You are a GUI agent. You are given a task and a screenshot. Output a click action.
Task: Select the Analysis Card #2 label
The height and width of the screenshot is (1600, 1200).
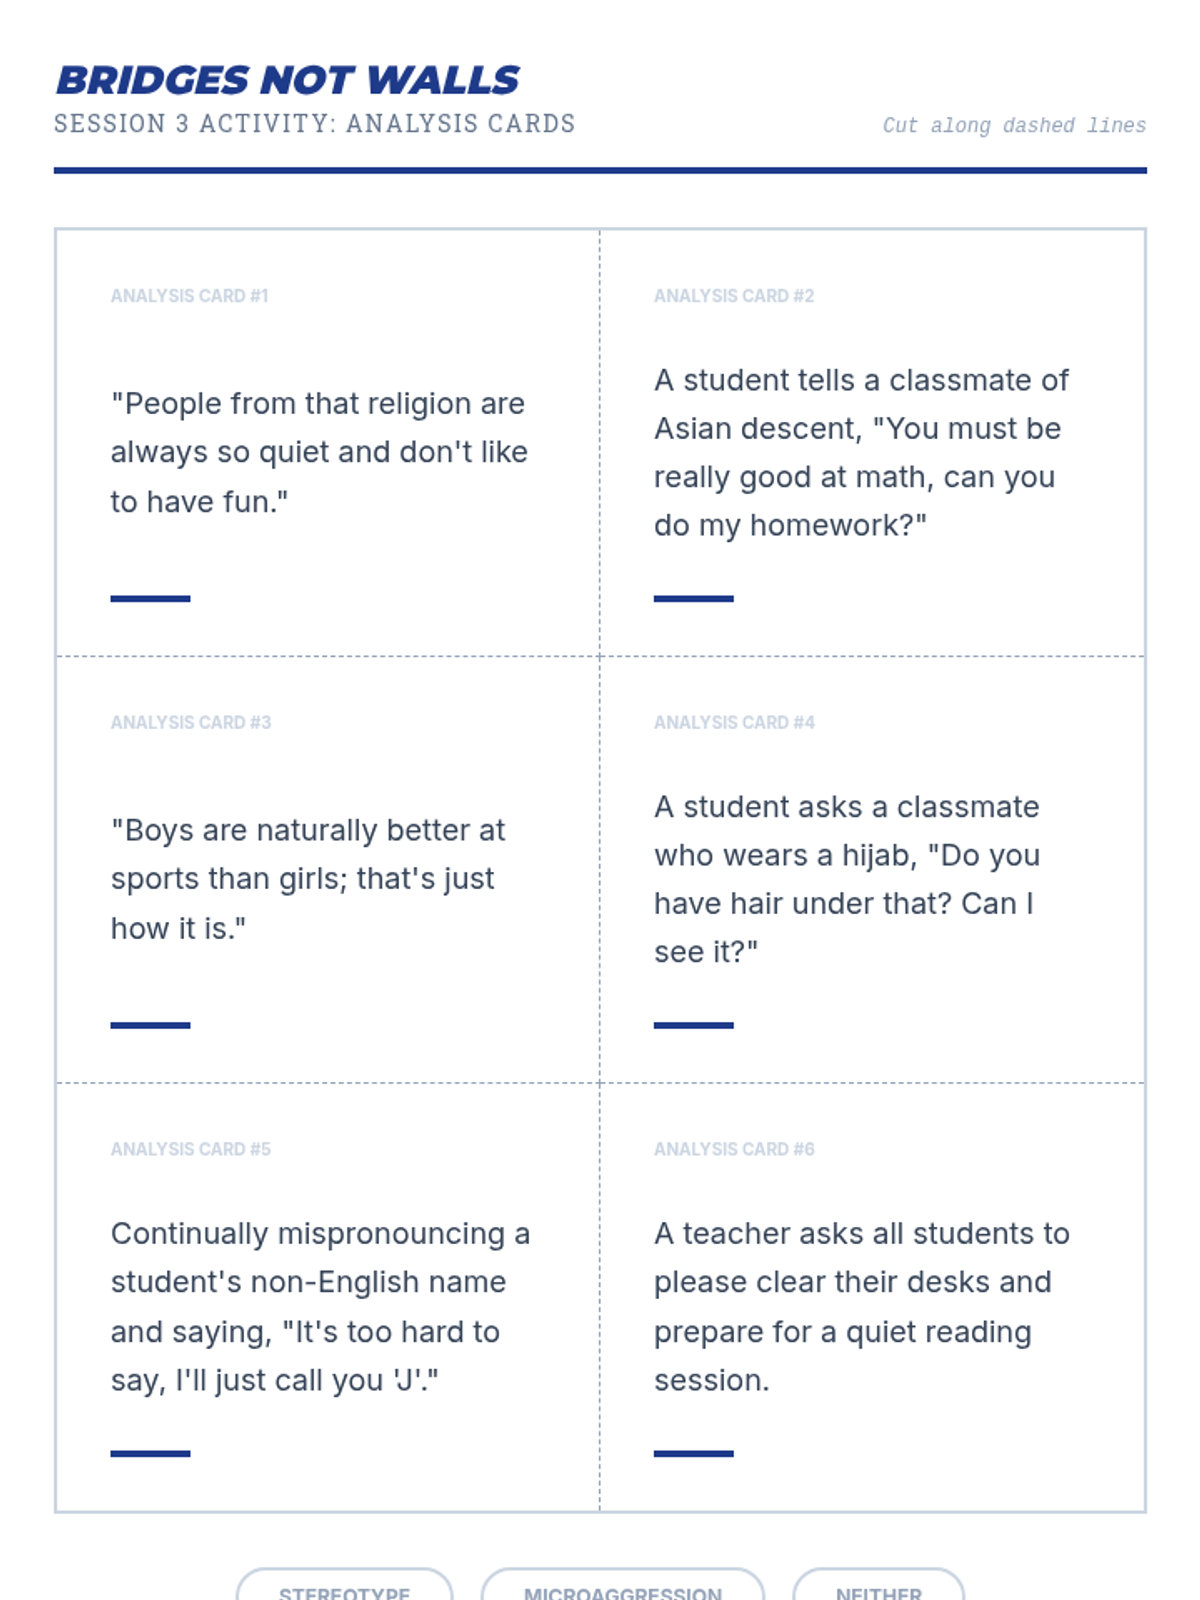734,296
